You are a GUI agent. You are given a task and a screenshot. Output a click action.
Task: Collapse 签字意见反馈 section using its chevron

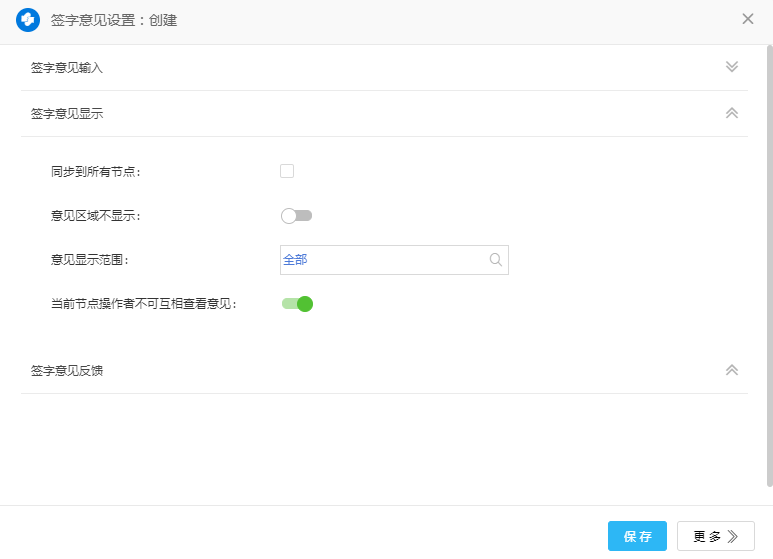point(731,370)
